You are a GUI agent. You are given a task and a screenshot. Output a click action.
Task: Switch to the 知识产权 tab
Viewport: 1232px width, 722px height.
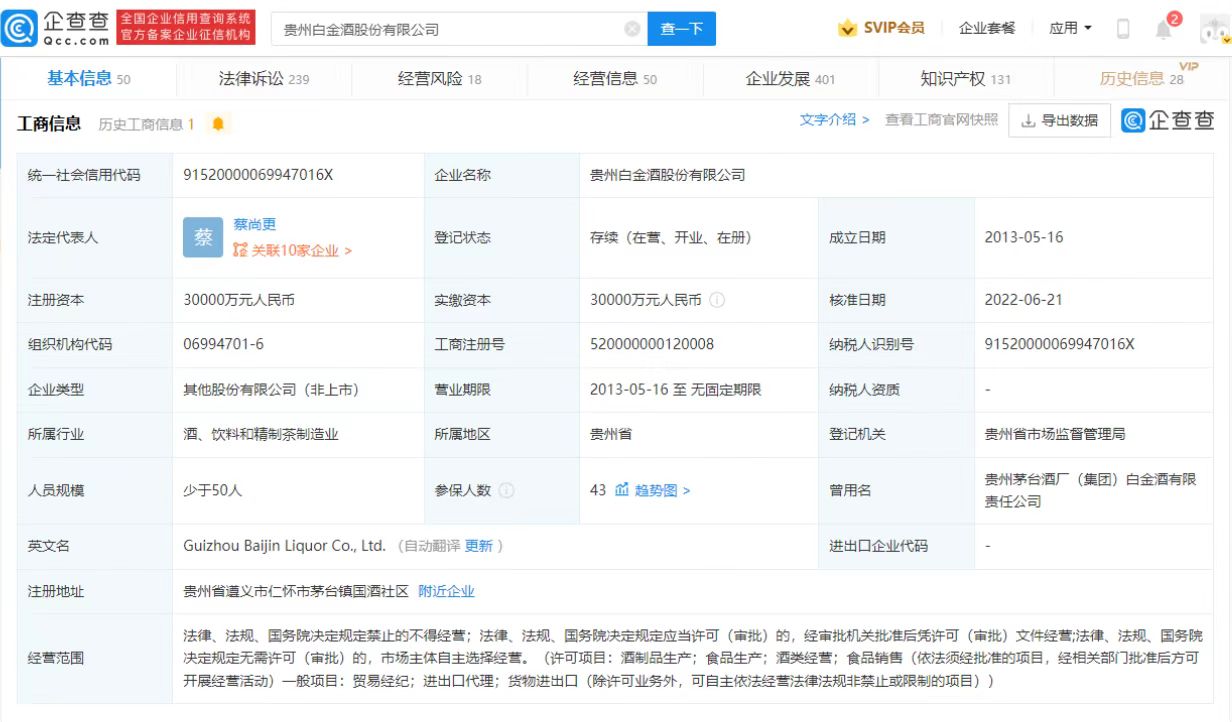pyautogui.click(x=965, y=78)
